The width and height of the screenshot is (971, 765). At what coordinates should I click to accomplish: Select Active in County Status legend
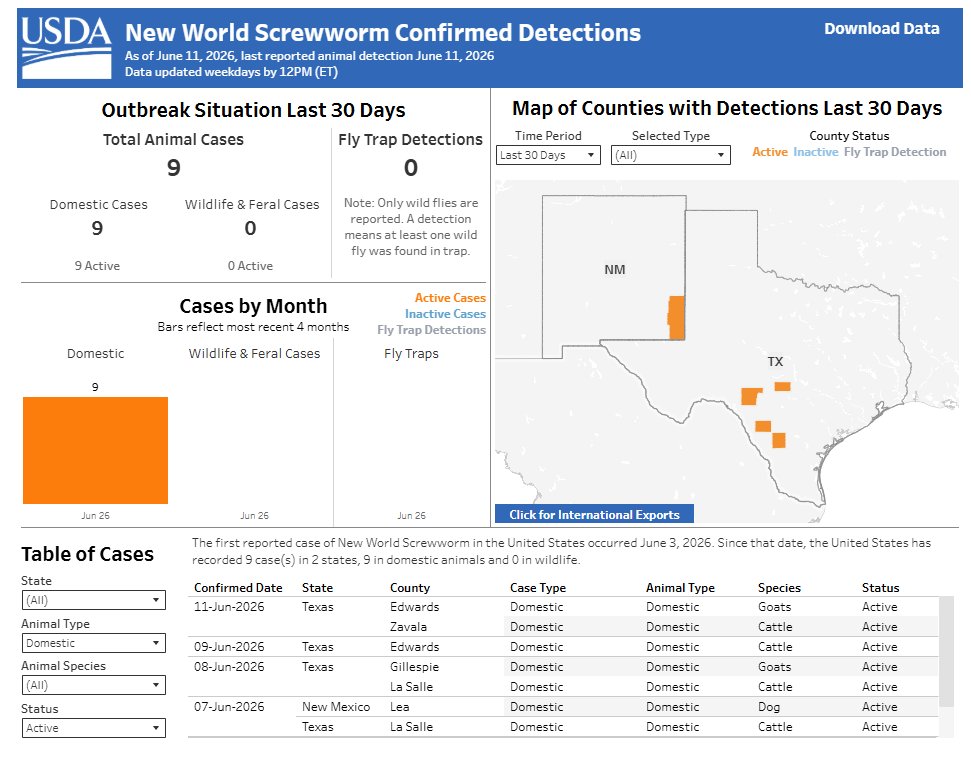[x=770, y=152]
